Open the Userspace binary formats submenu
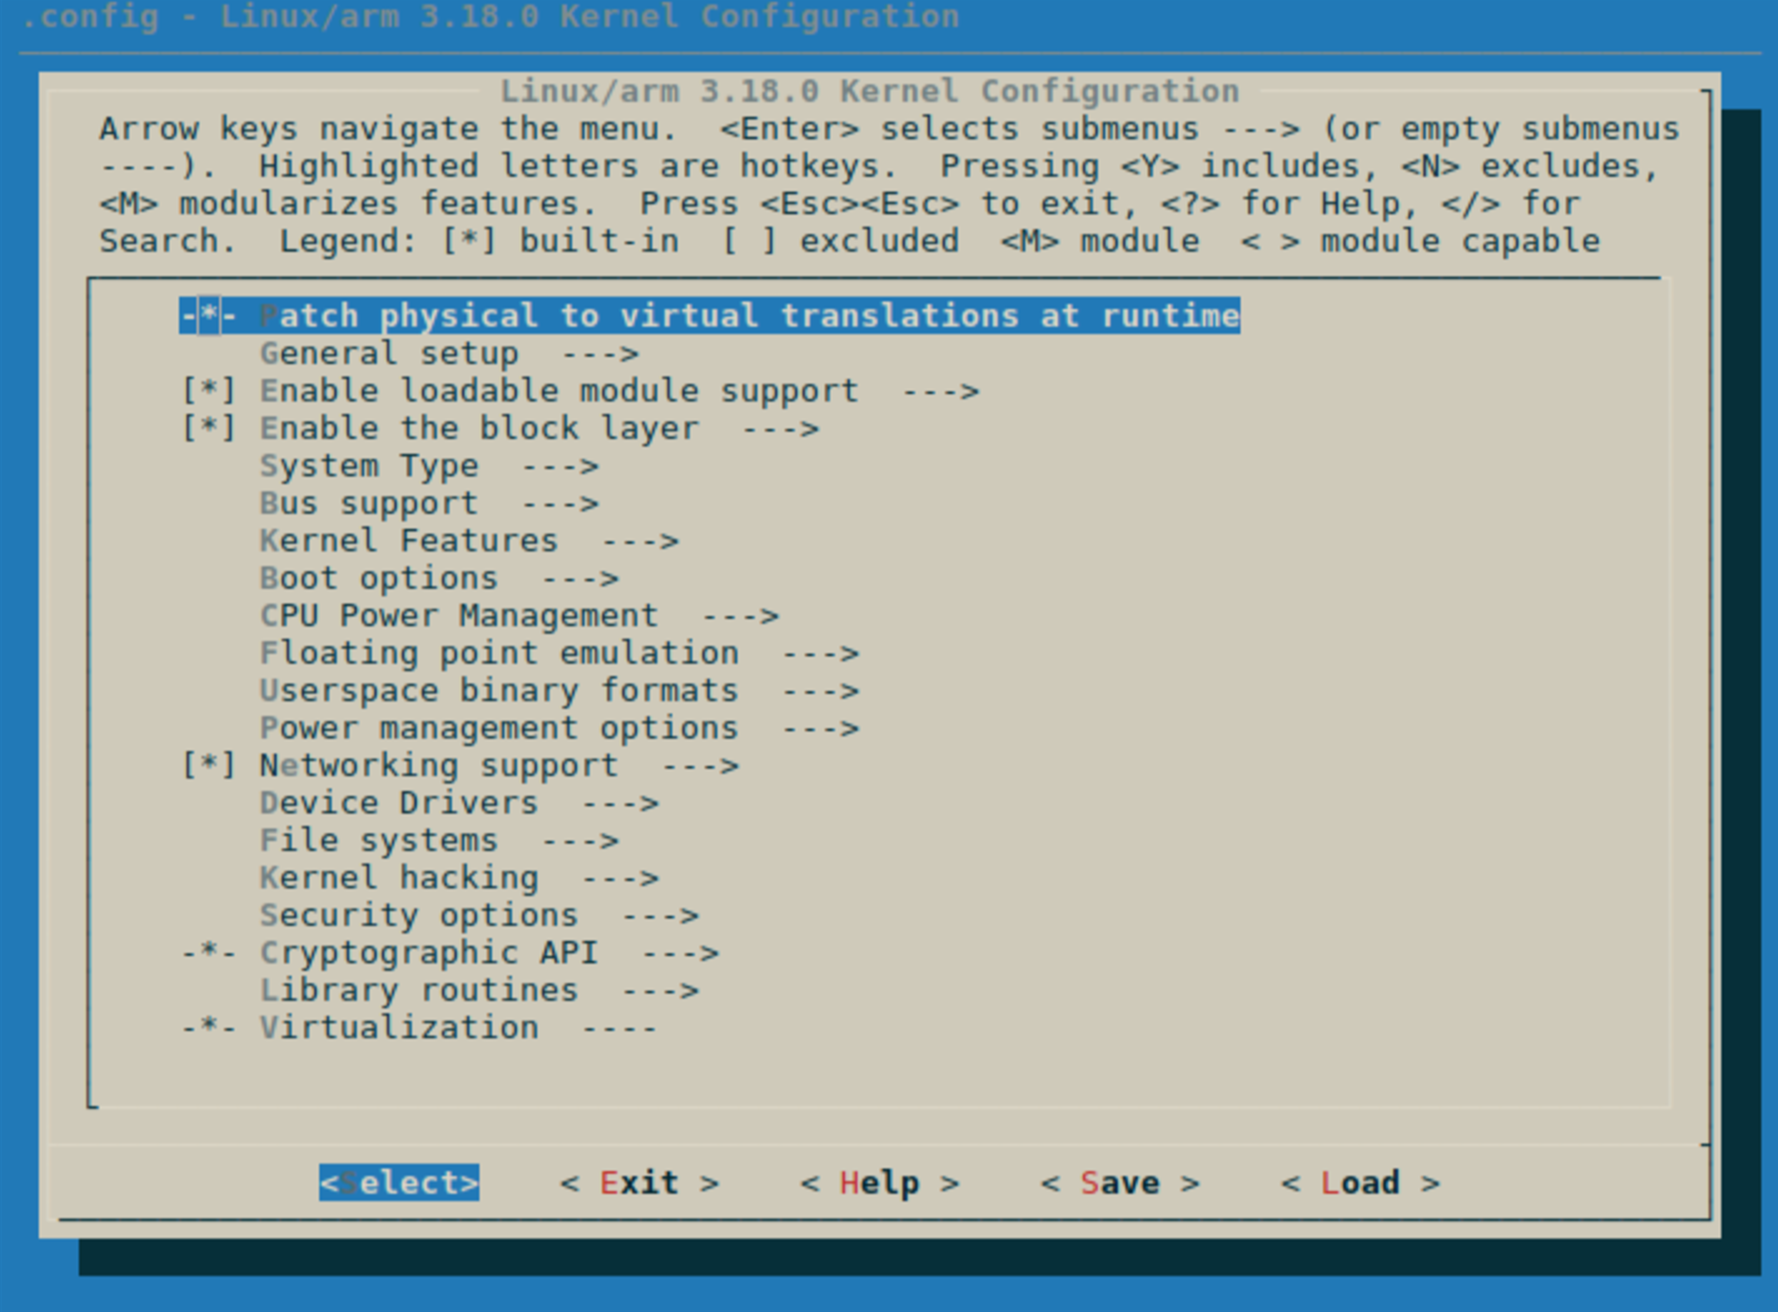Image resolution: width=1778 pixels, height=1312 pixels. point(559,691)
